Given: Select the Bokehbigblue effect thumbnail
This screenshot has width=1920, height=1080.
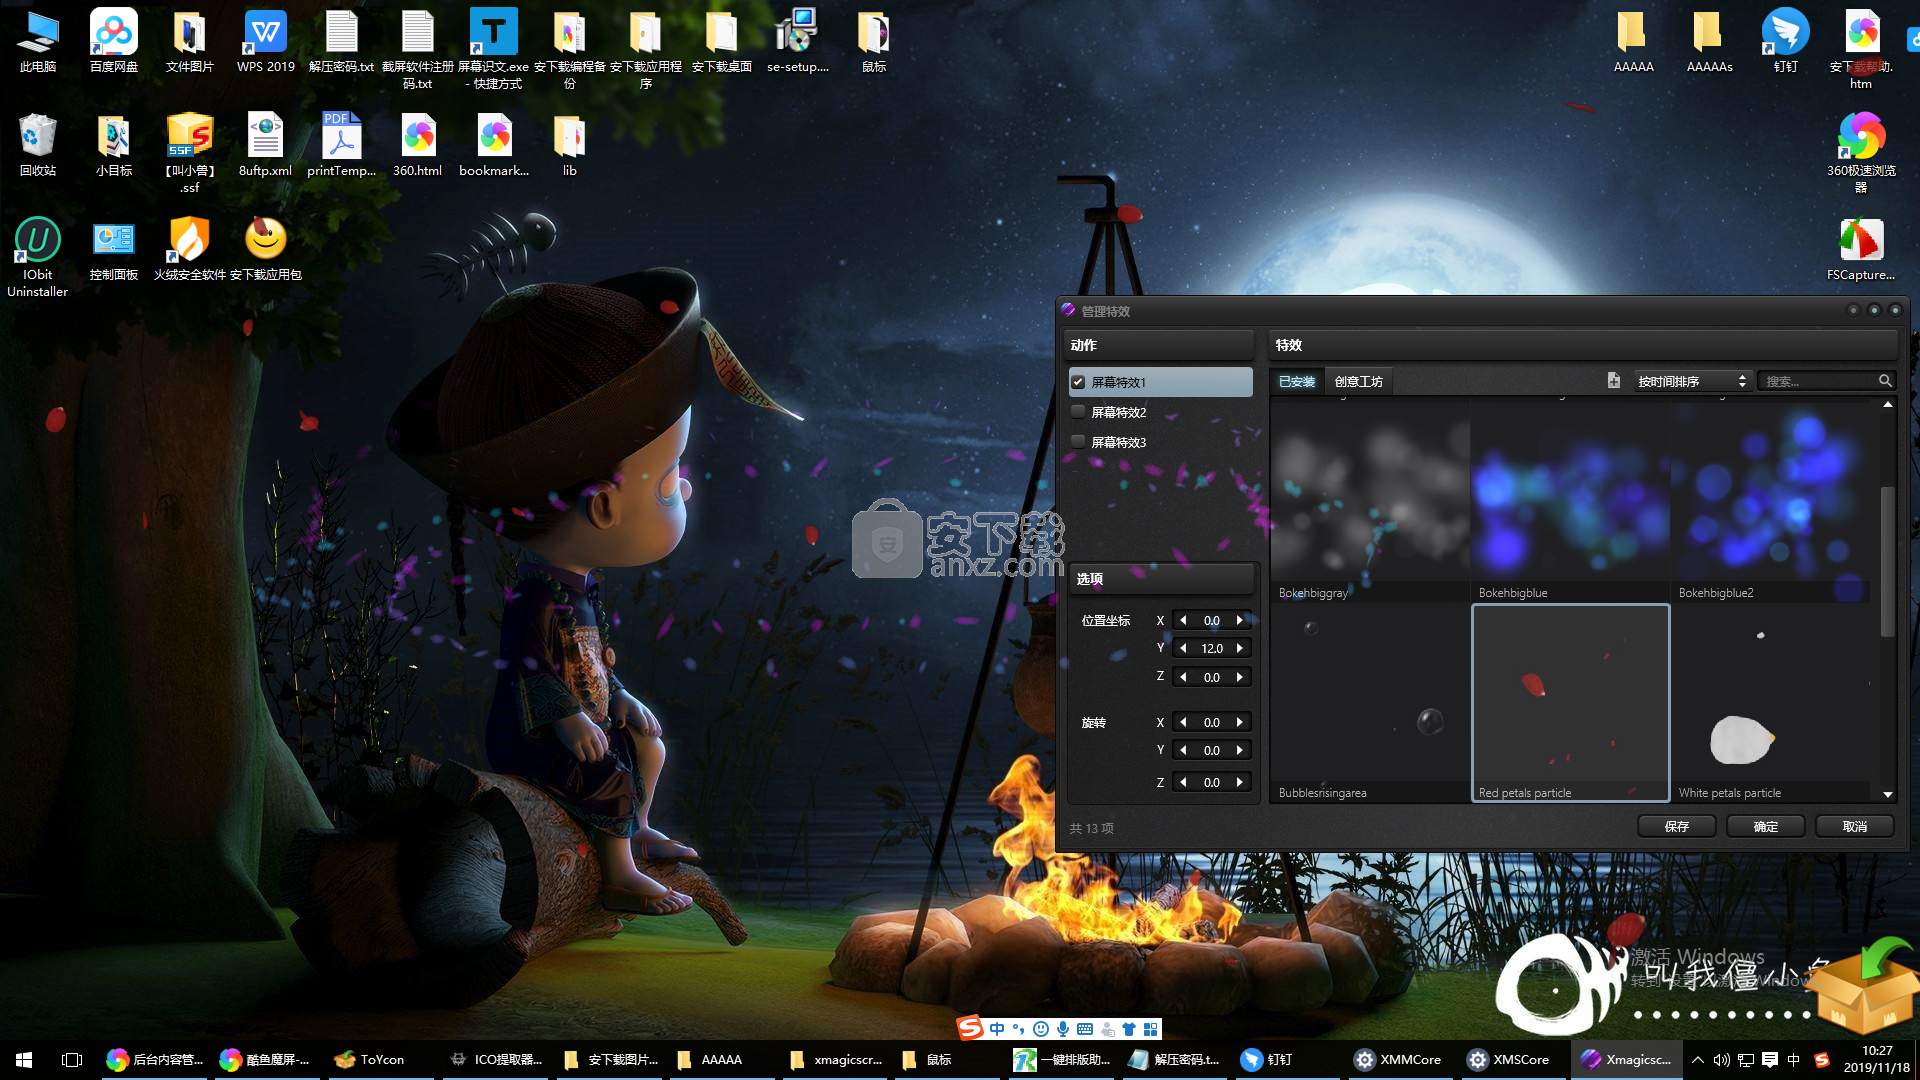Looking at the screenshot, I should pyautogui.click(x=1570, y=501).
